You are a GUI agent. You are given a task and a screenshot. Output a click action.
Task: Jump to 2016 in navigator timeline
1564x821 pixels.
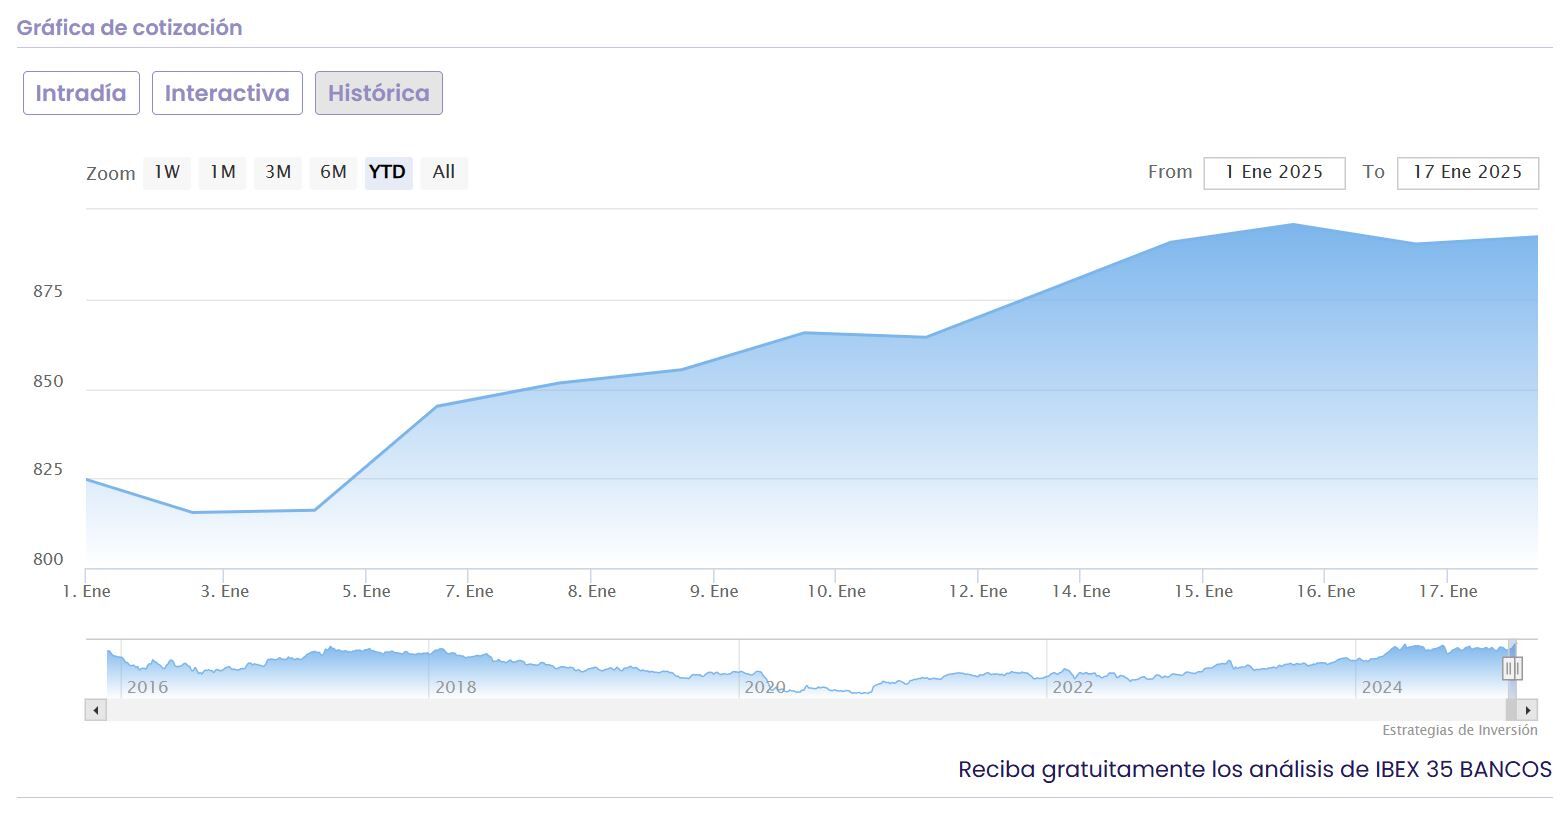click(148, 687)
